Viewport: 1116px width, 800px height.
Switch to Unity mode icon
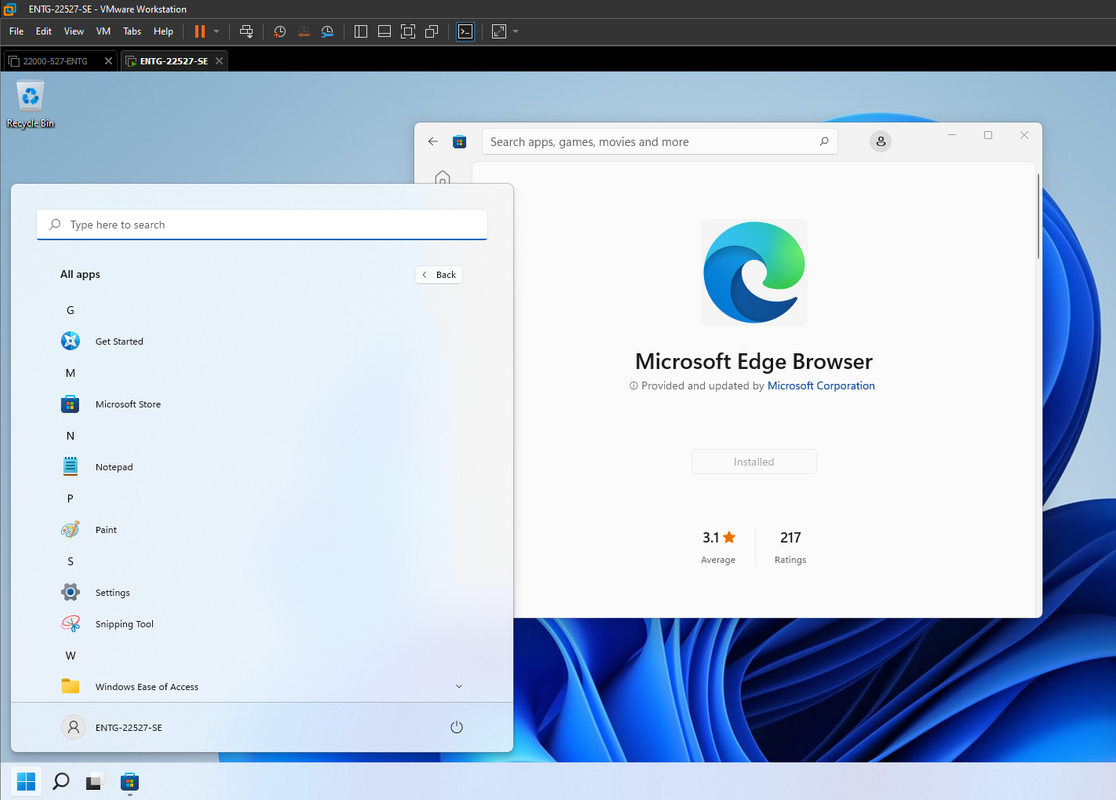point(431,31)
